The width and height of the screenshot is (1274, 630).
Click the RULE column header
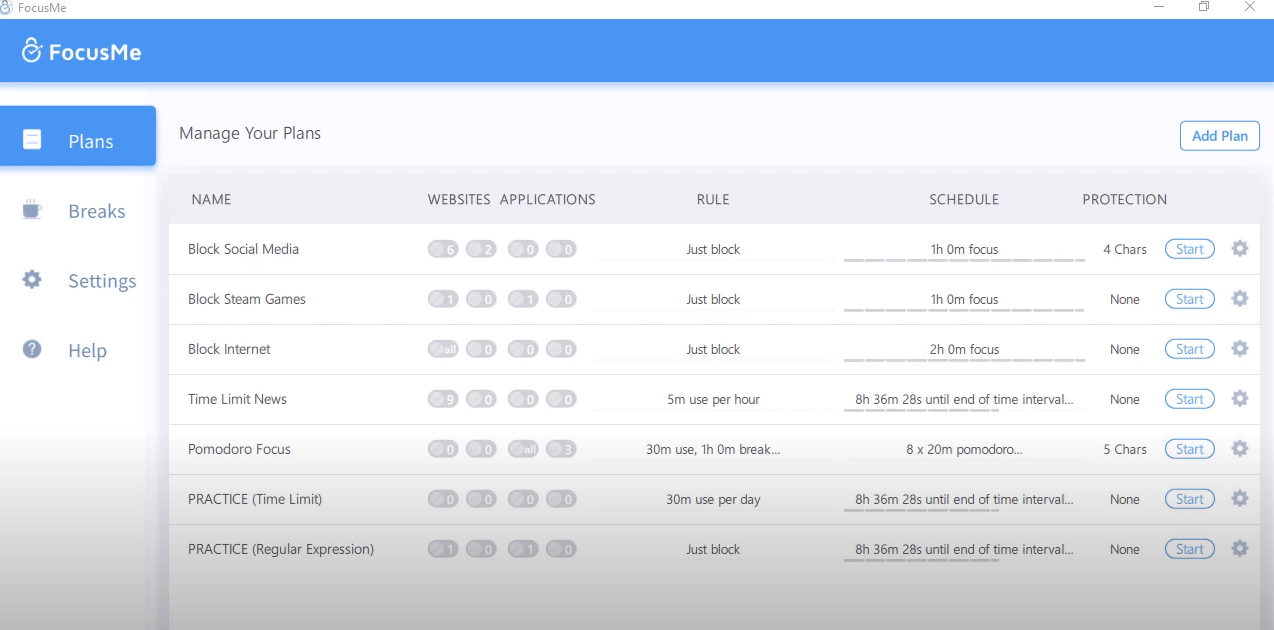713,199
